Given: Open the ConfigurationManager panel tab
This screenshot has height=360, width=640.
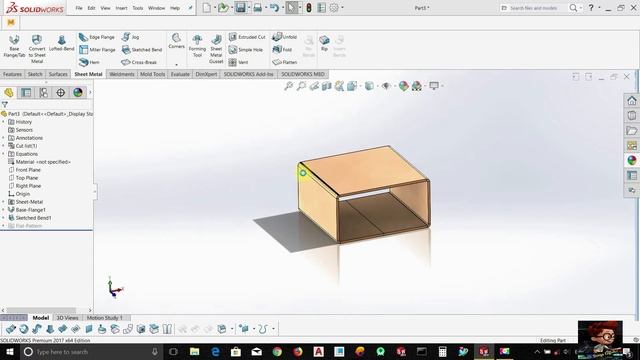Looking at the screenshot, I should [x=43, y=93].
